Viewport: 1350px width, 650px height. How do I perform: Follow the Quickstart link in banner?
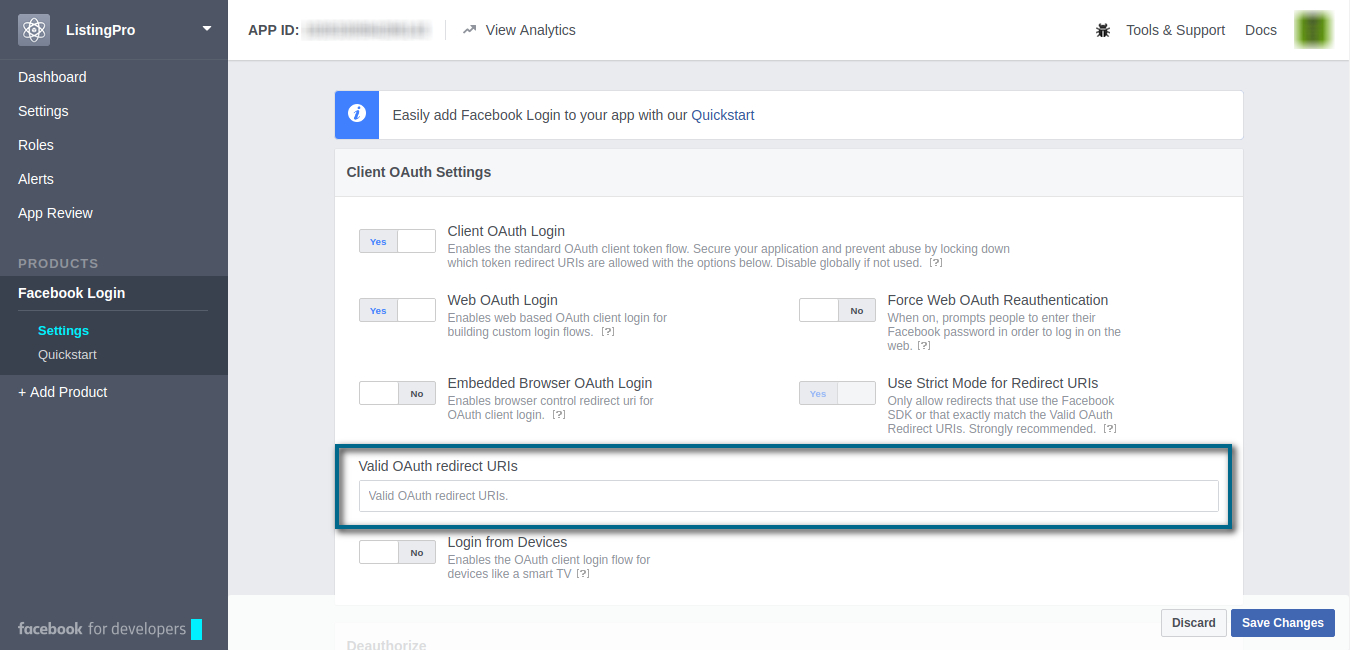coord(723,115)
